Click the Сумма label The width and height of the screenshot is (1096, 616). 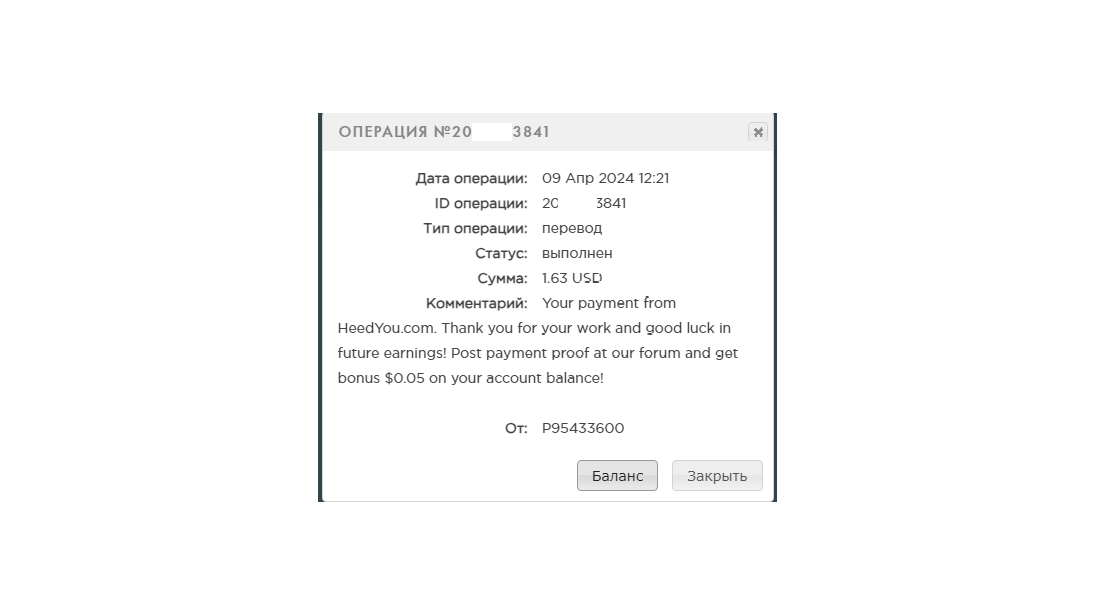[503, 278]
